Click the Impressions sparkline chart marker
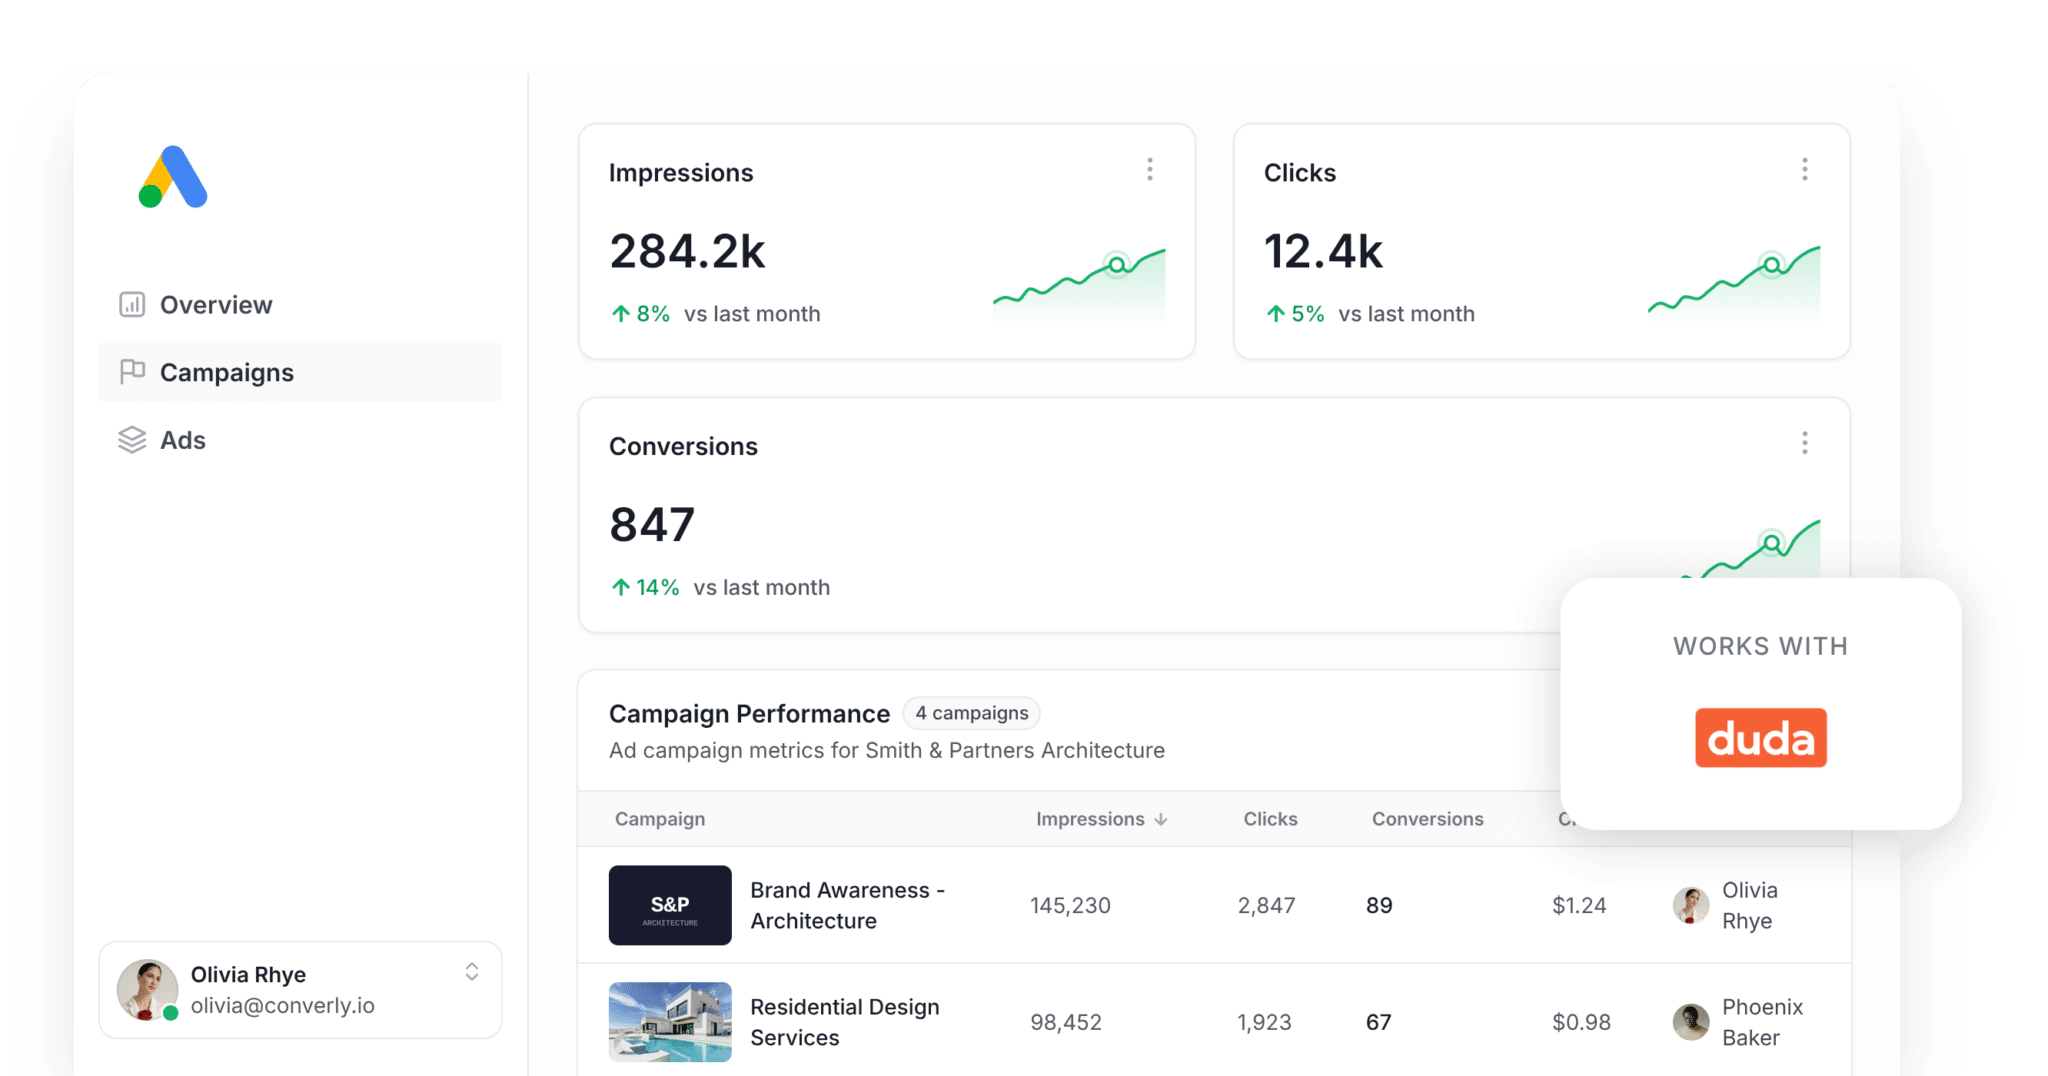This screenshot has width=2048, height=1076. [x=1117, y=265]
